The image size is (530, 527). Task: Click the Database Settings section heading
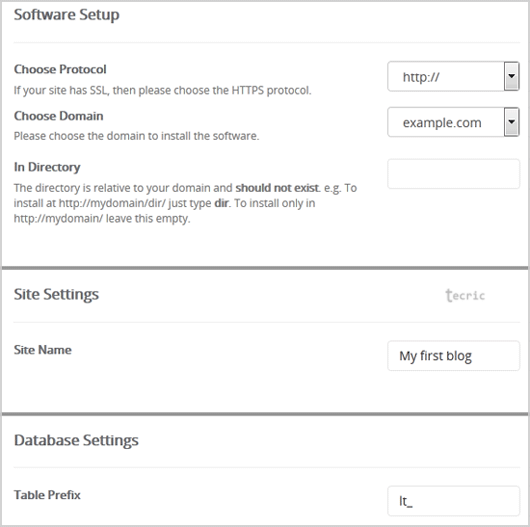76,440
